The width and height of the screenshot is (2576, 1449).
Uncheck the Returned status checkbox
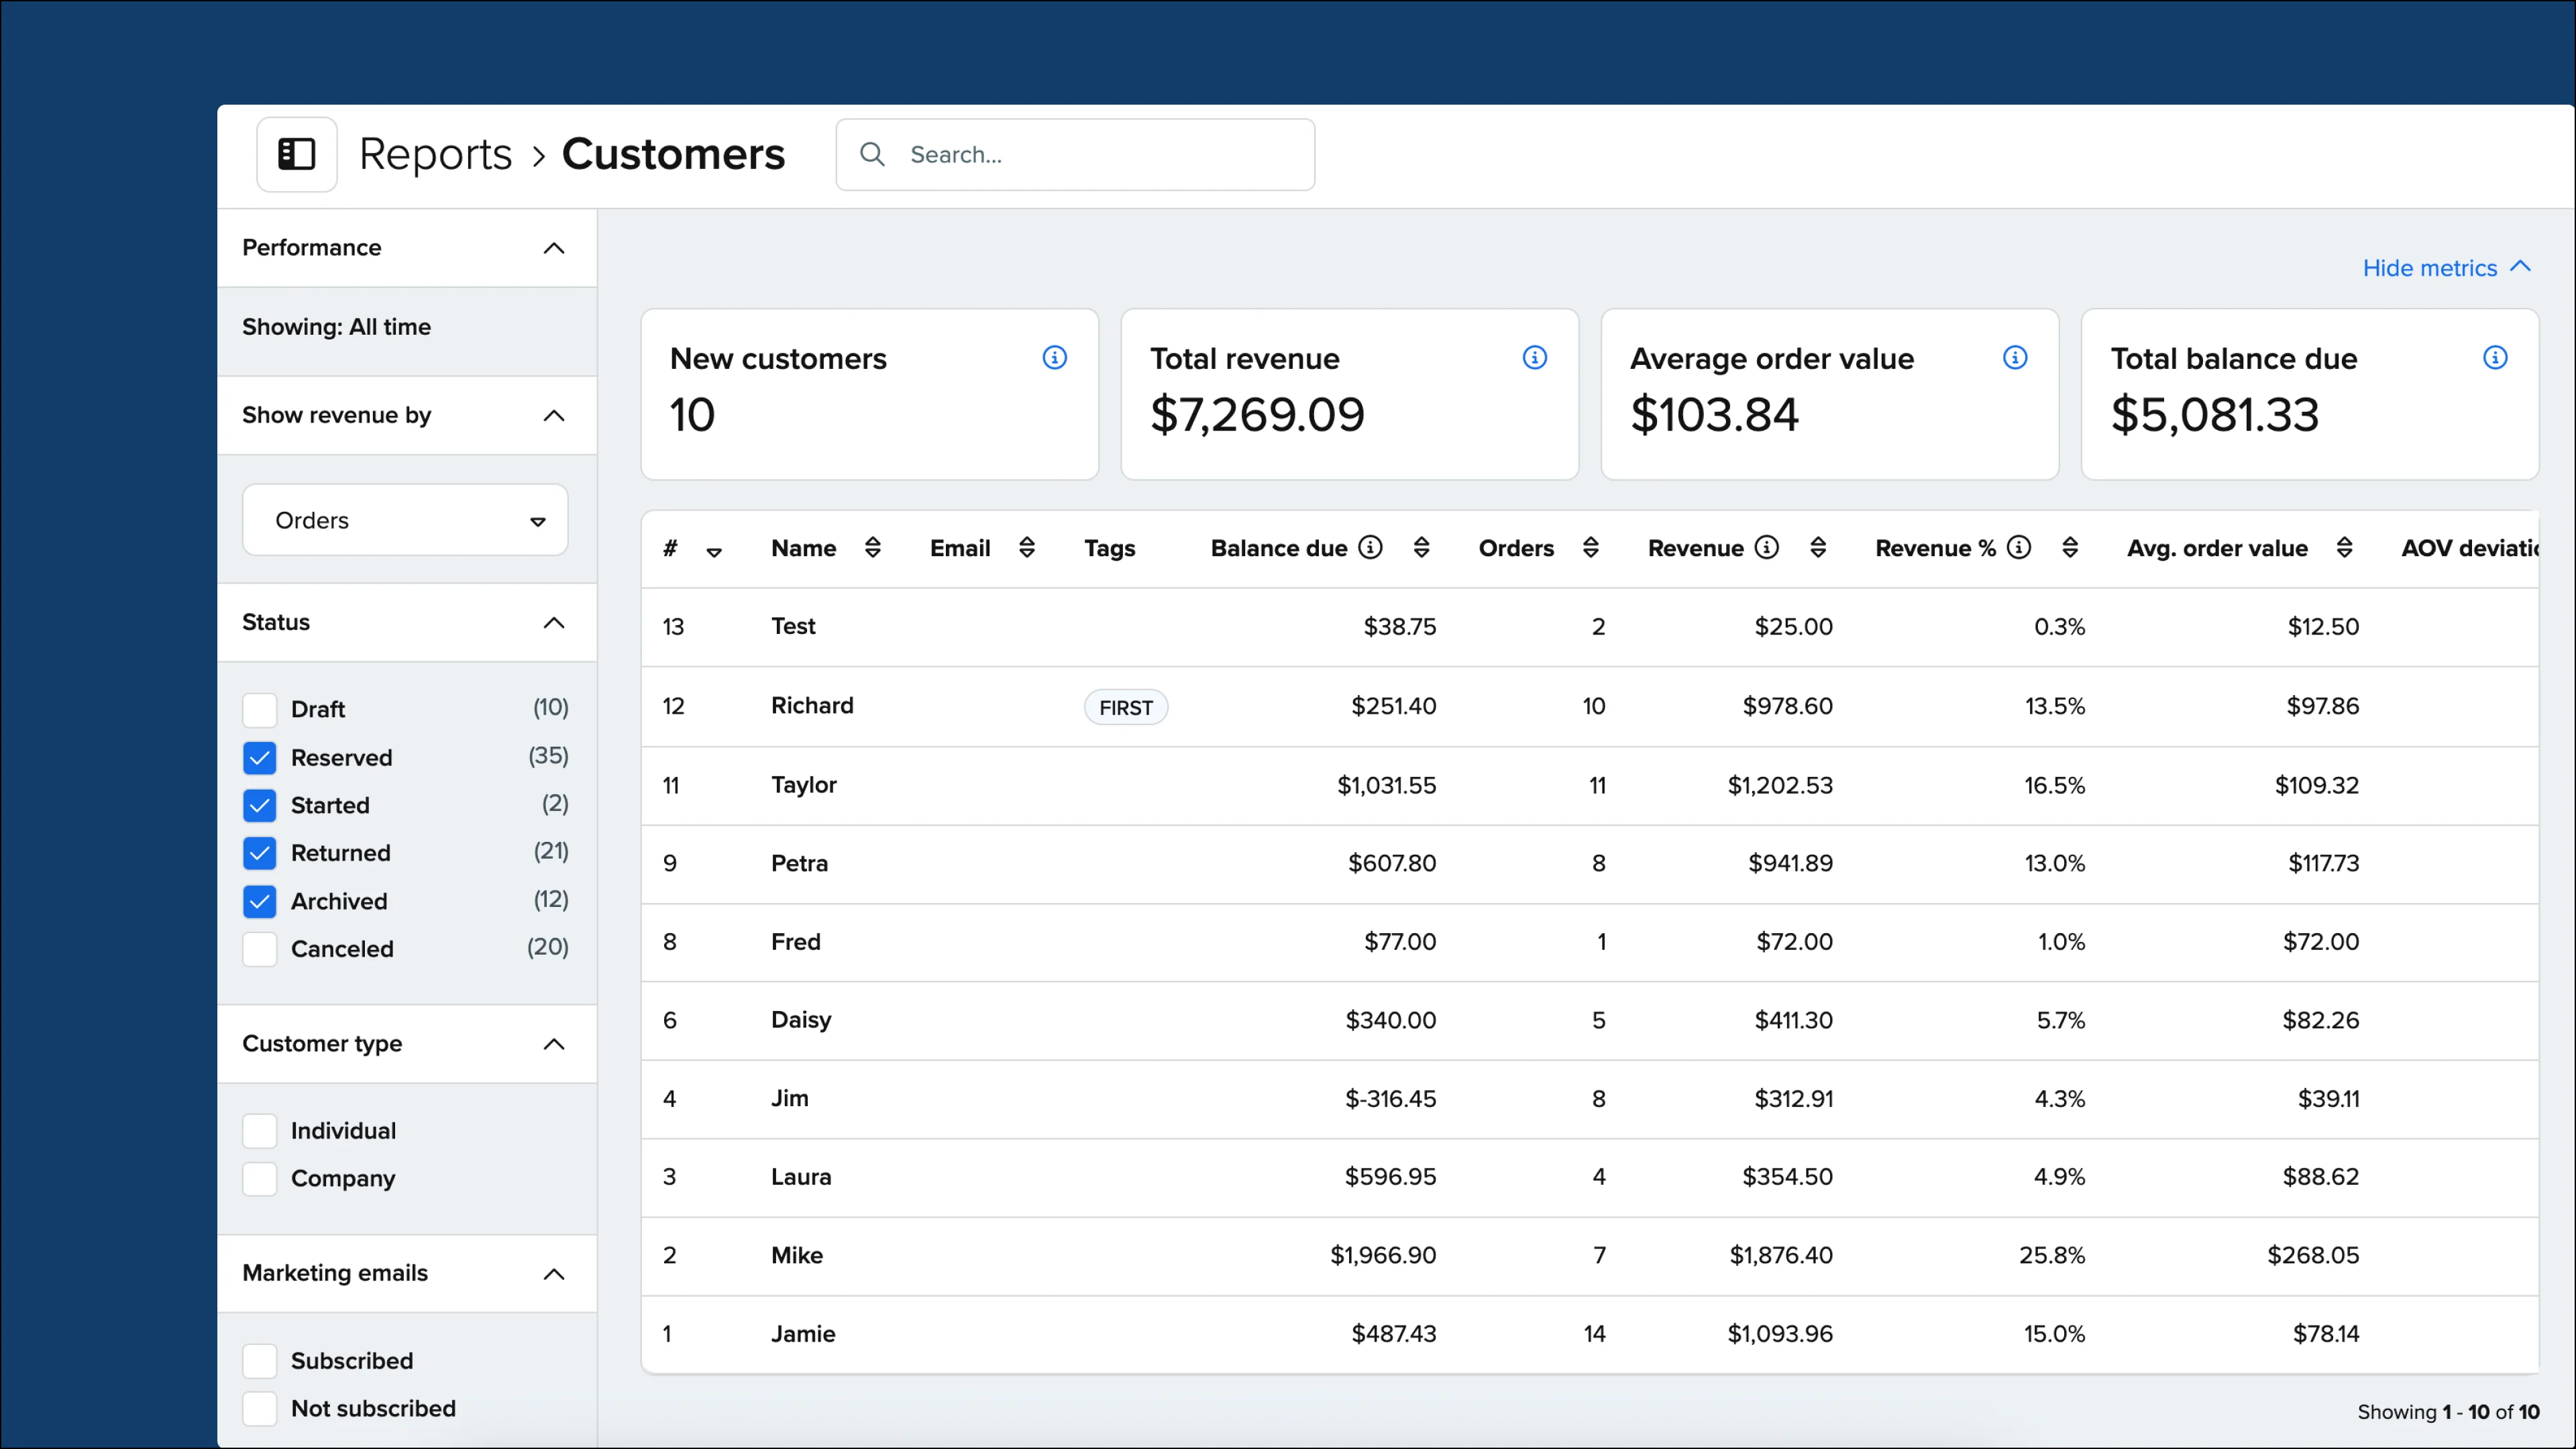[x=259, y=852]
